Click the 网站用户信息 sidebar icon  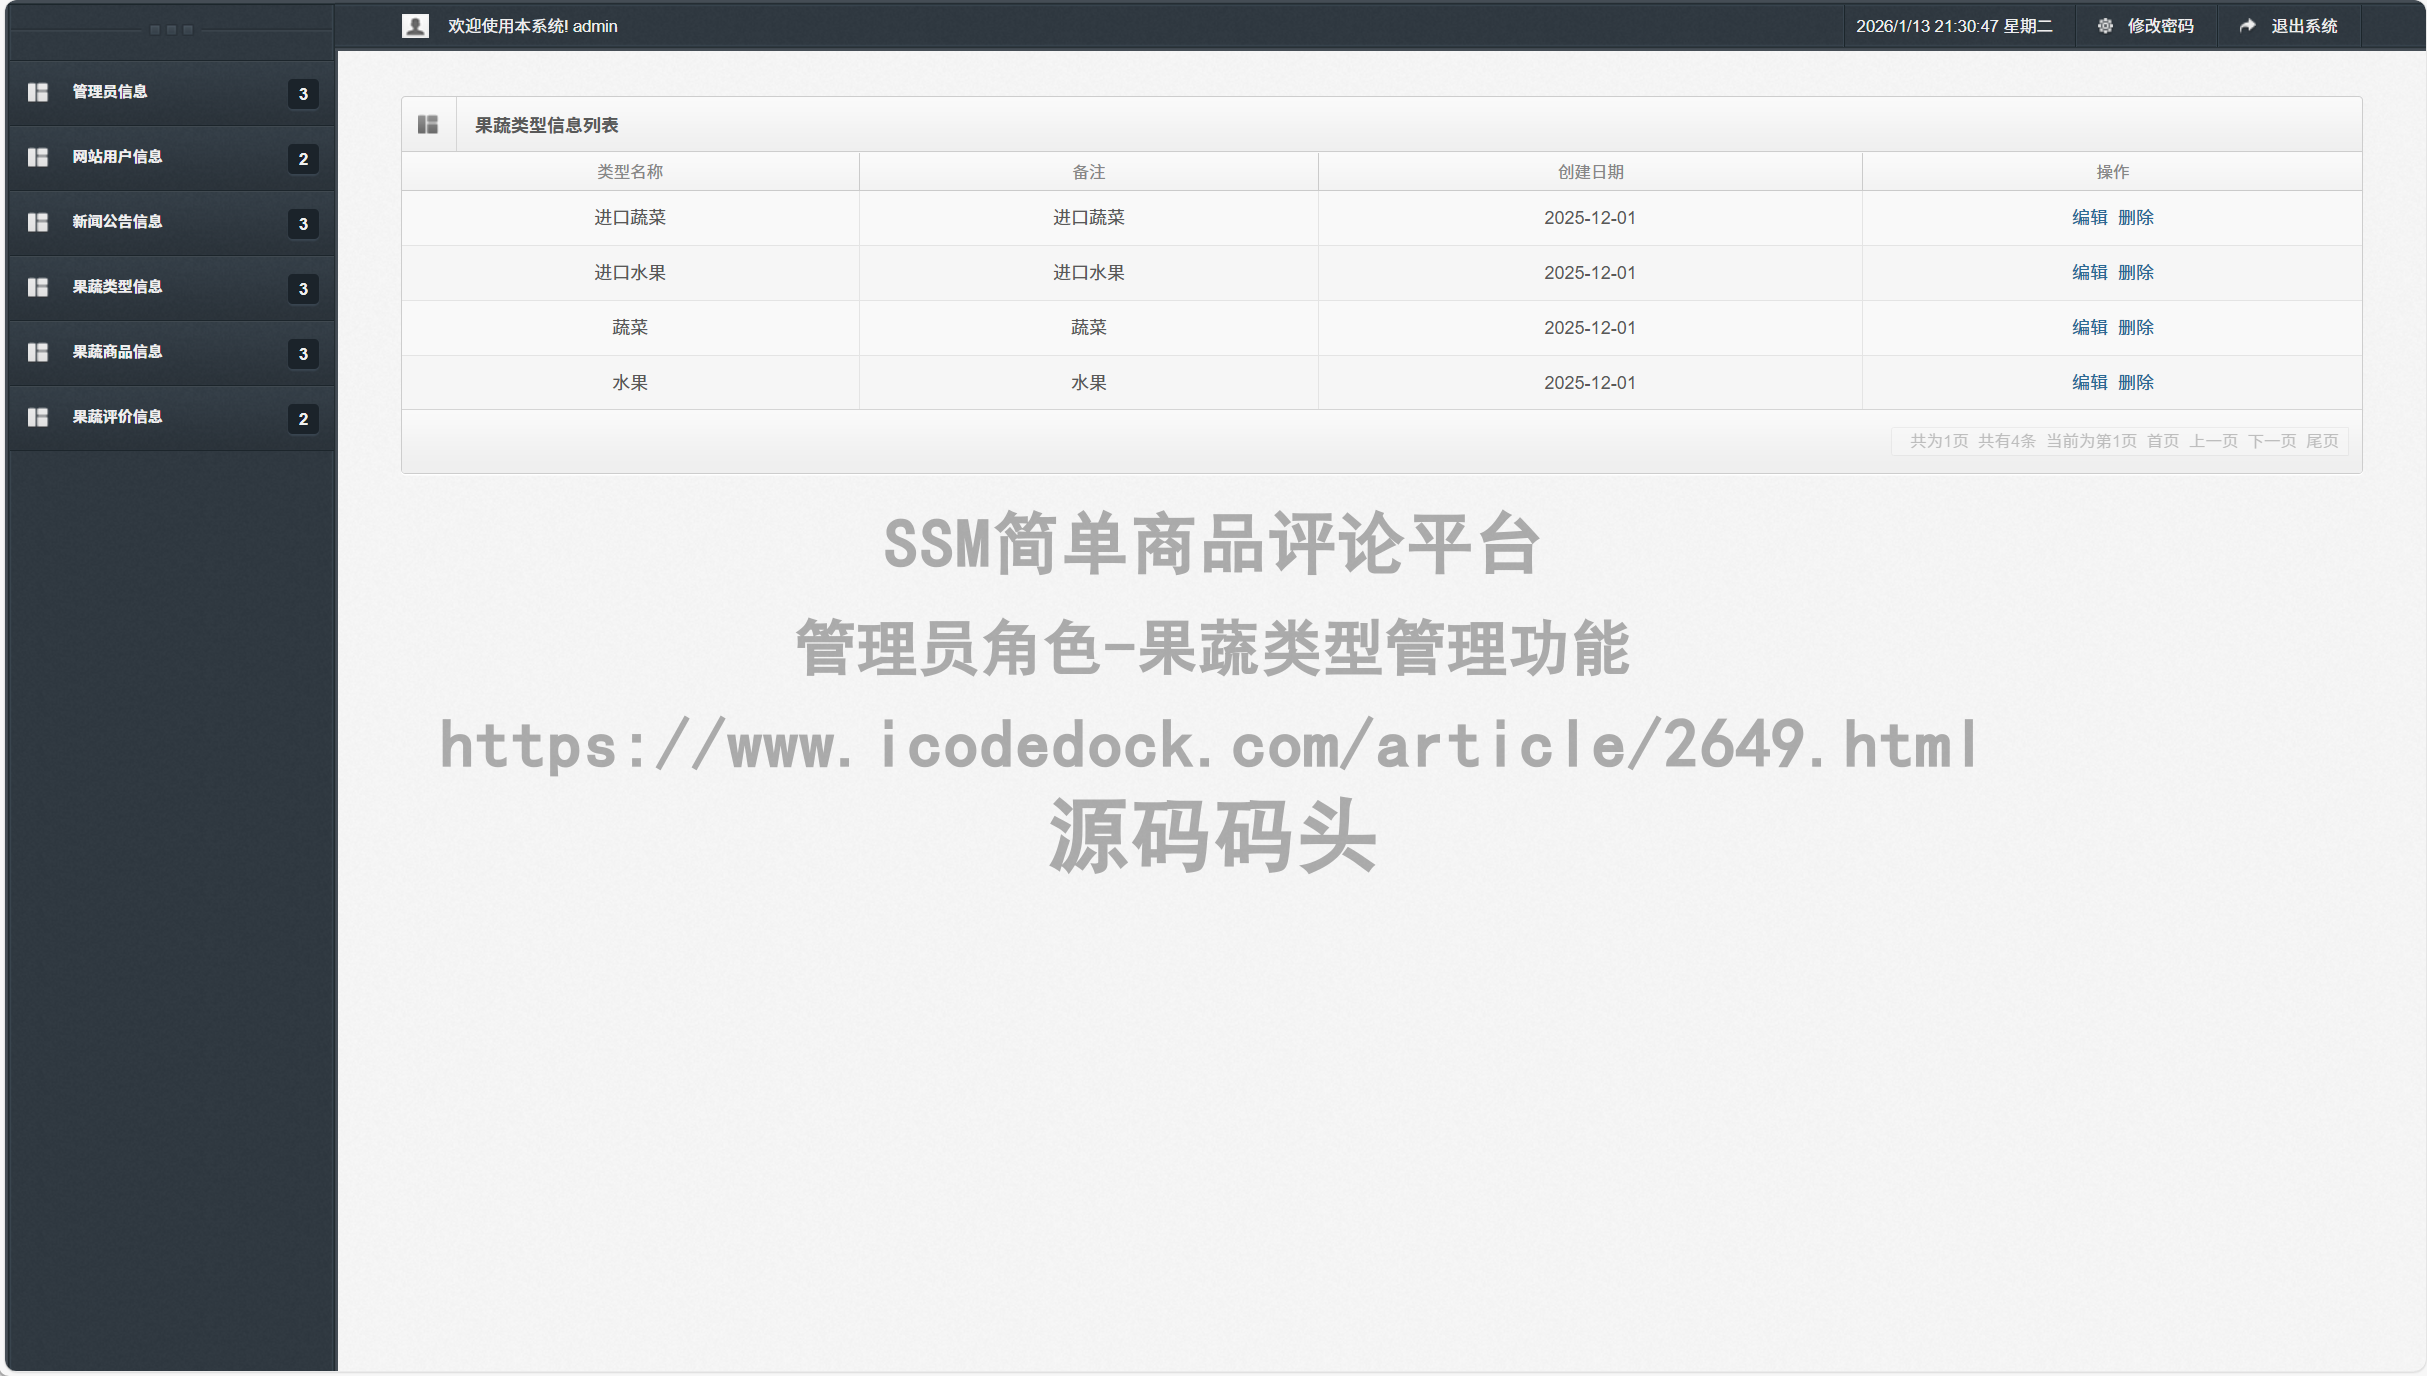[38, 157]
